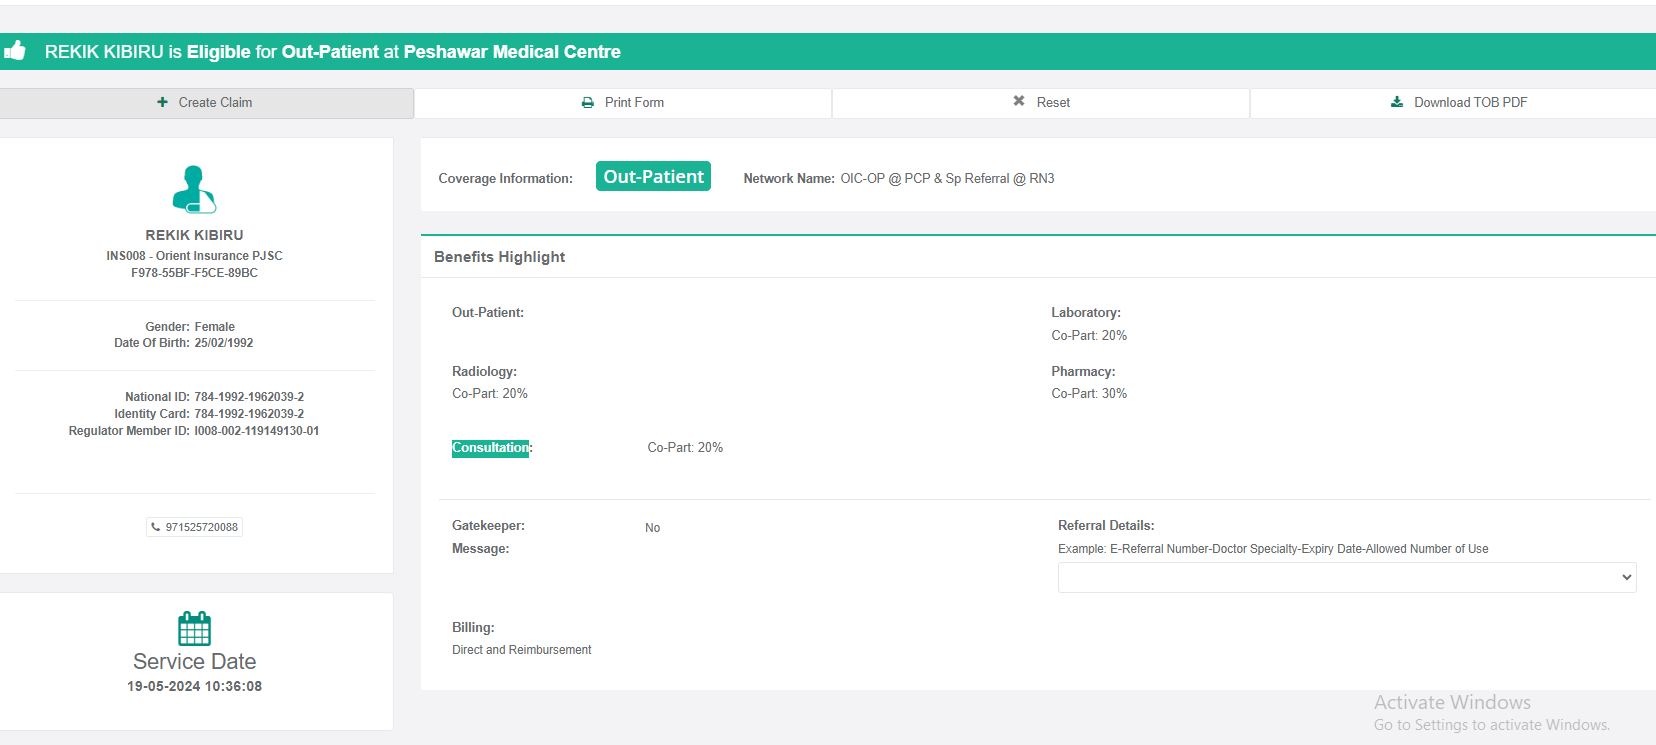Click the plus icon beside Create Claim
The width and height of the screenshot is (1656, 745).
click(x=162, y=102)
